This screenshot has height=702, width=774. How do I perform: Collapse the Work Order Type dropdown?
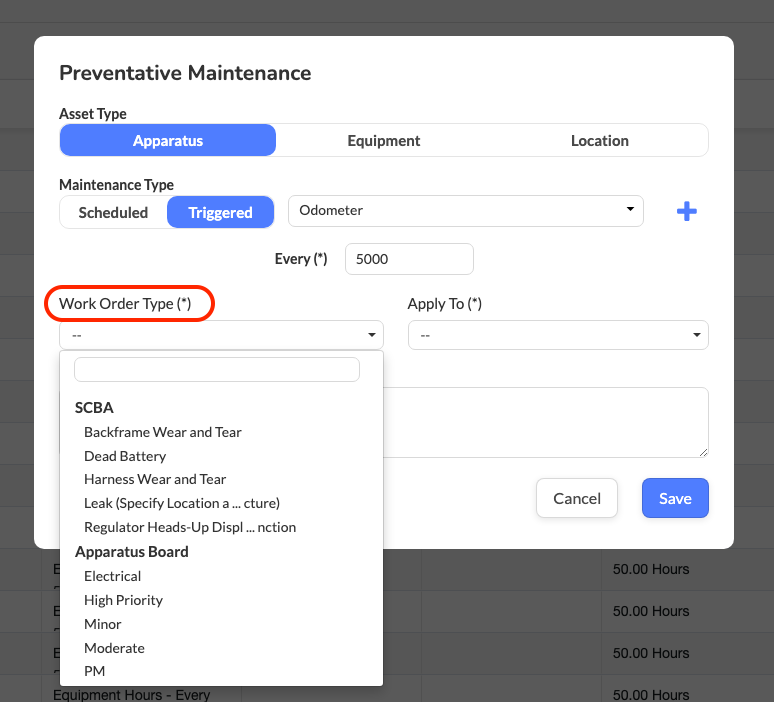(221, 335)
